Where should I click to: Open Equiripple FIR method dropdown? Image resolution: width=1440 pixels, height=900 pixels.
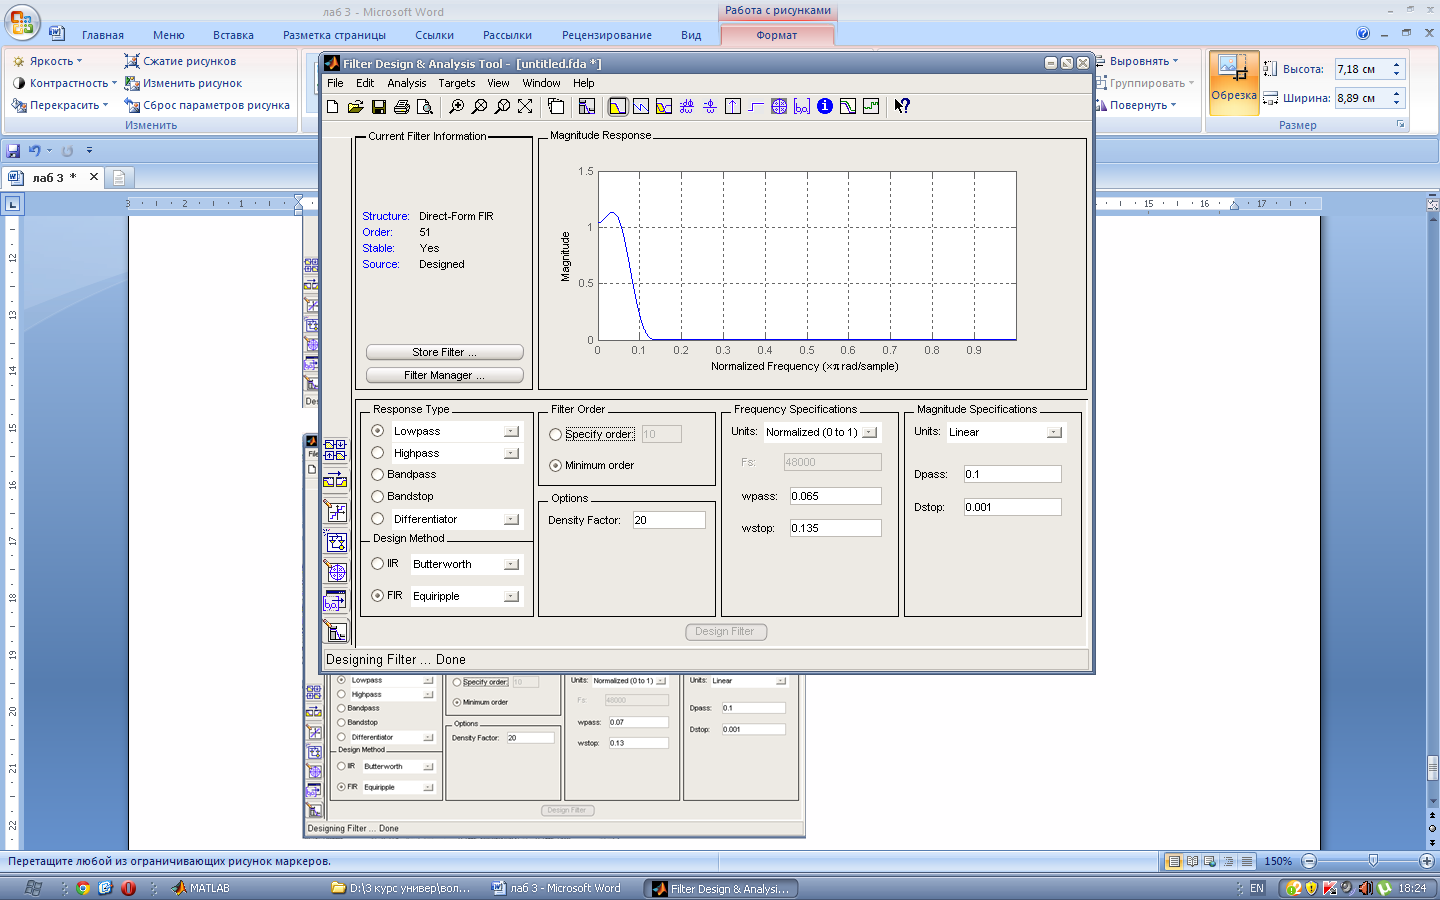(x=511, y=596)
